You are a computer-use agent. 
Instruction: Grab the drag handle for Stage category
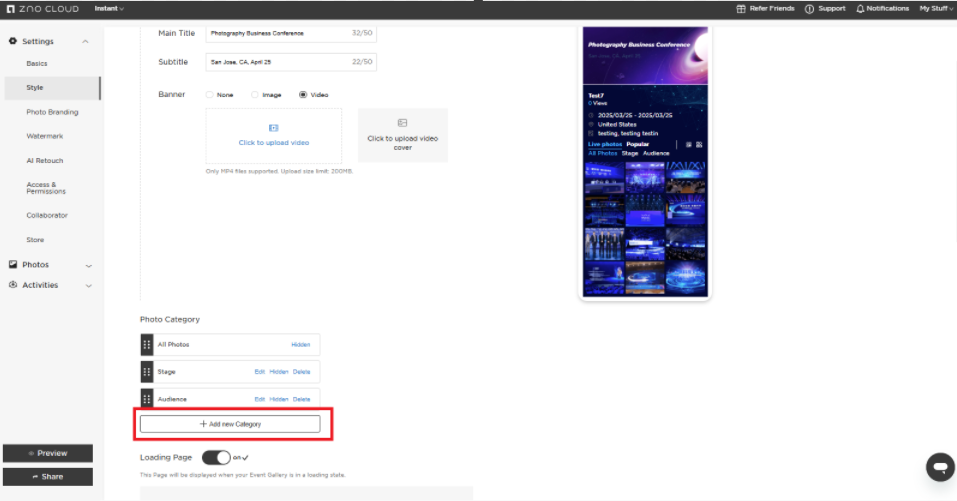tap(146, 371)
